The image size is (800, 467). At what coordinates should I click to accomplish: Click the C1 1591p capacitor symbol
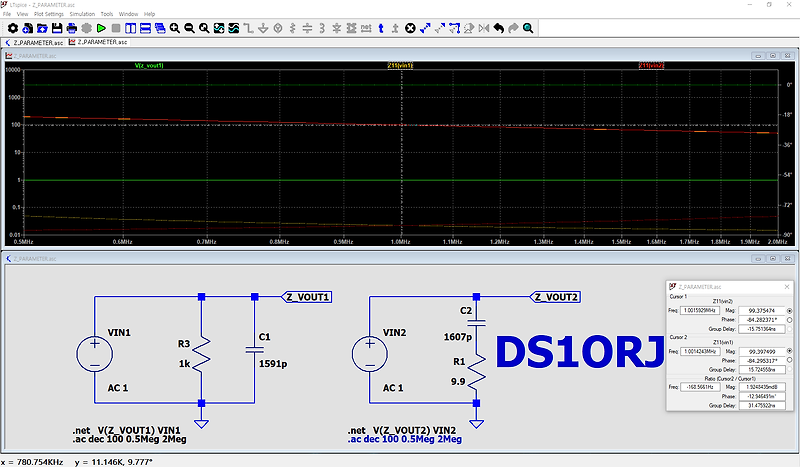click(255, 350)
